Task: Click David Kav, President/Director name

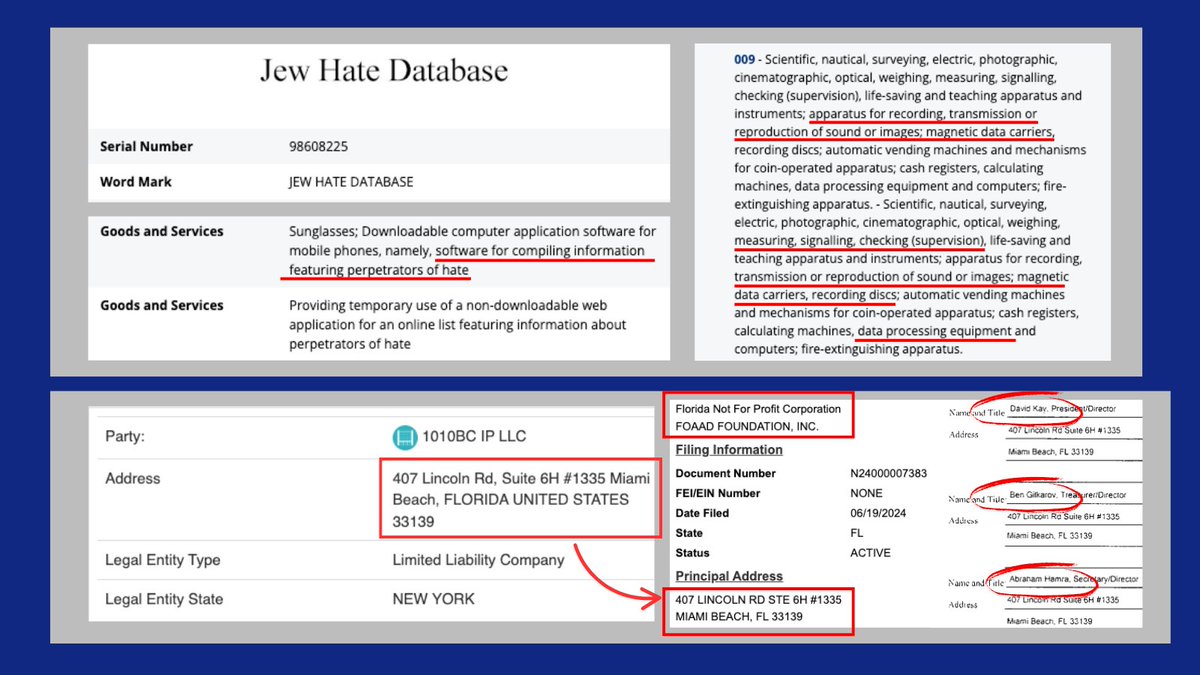Action: 1060,409
